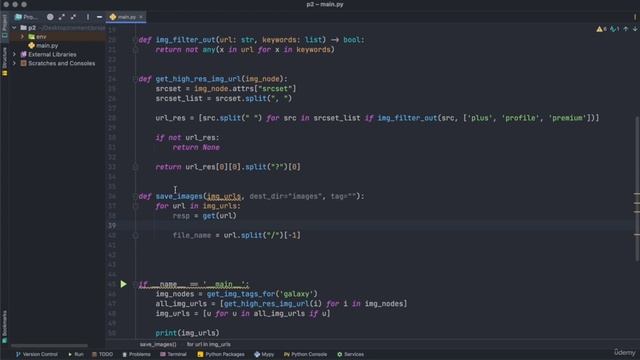This screenshot has width=640, height=360.
Task: Go to previous highlighted error arrow
Action: pyautogui.click(x=626, y=29)
